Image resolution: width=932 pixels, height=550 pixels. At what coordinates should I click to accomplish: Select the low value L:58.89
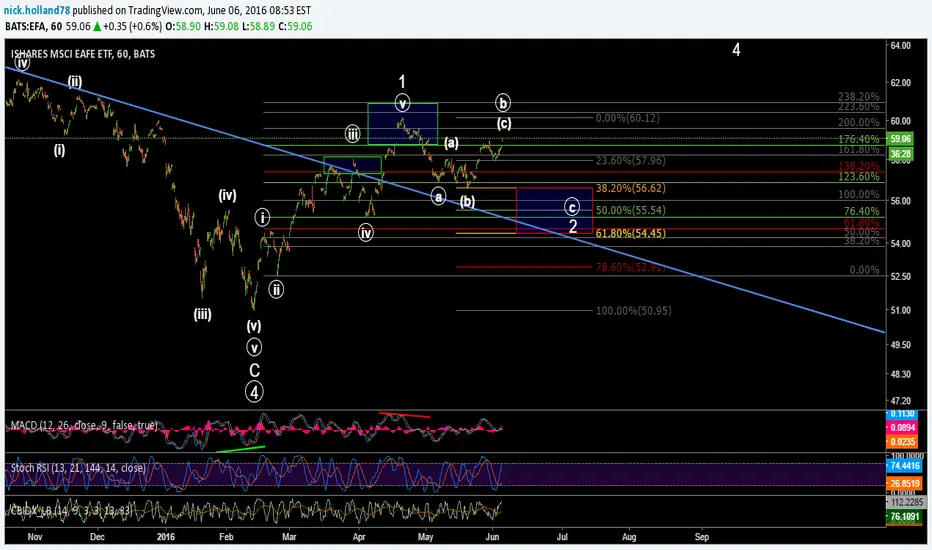(258, 26)
